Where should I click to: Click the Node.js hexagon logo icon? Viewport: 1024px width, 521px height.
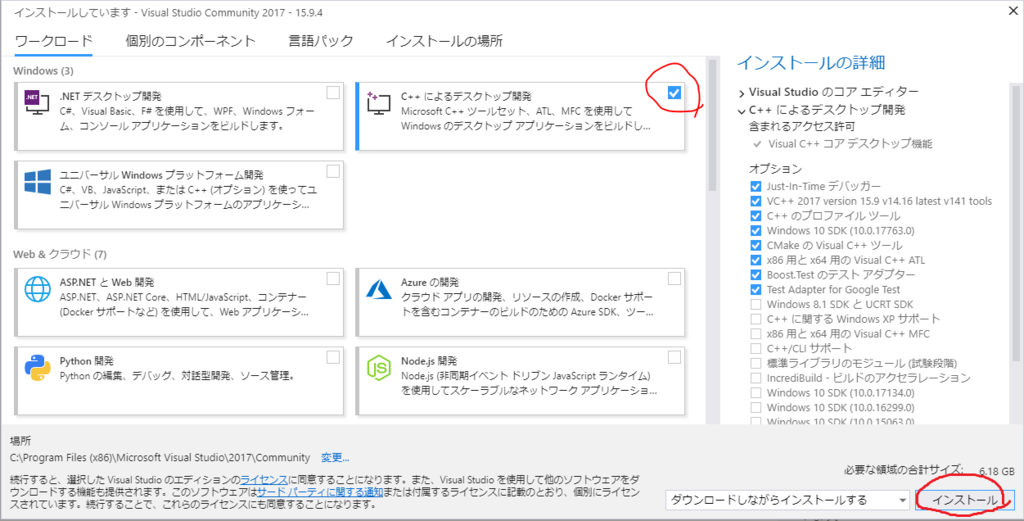378,369
